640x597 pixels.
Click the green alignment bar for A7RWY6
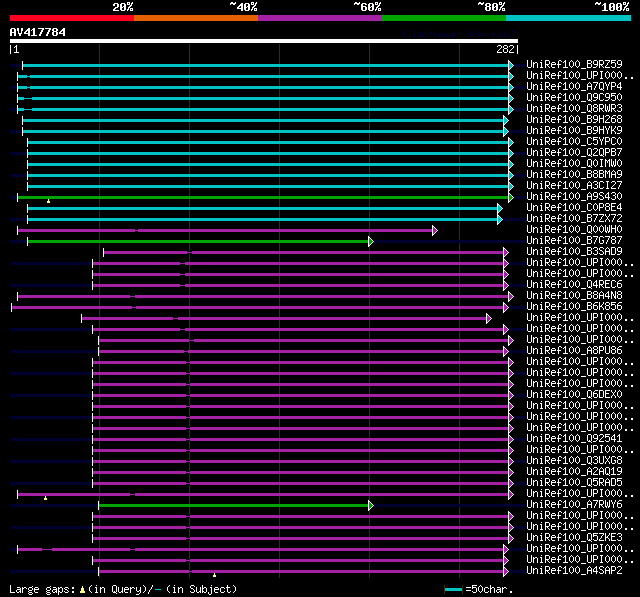click(233, 506)
